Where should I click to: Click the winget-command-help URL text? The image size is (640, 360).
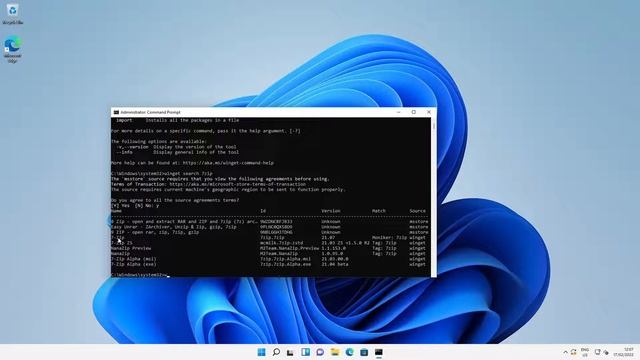click(x=228, y=163)
